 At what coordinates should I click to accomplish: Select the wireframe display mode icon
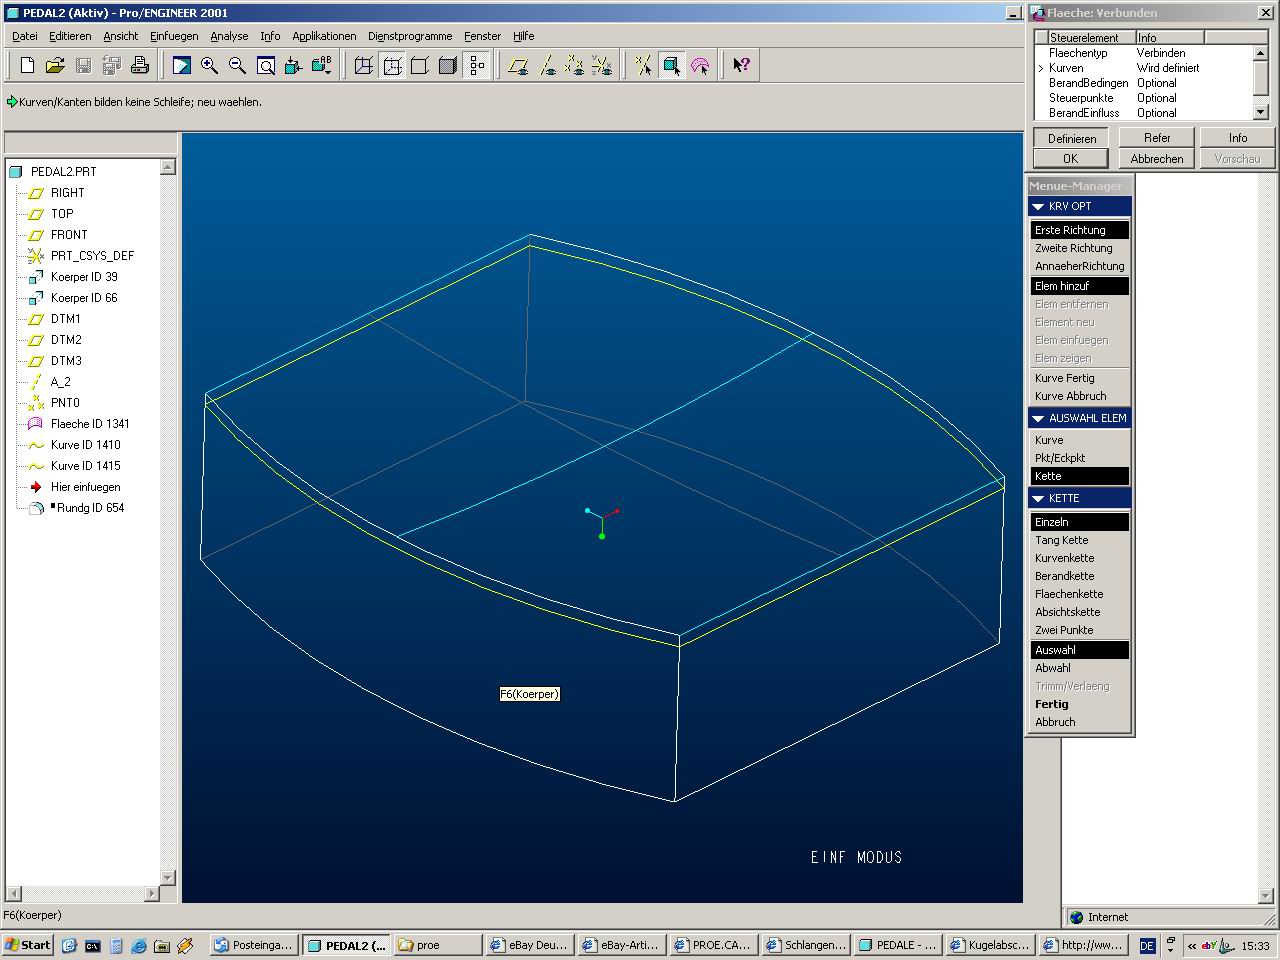[x=364, y=65]
